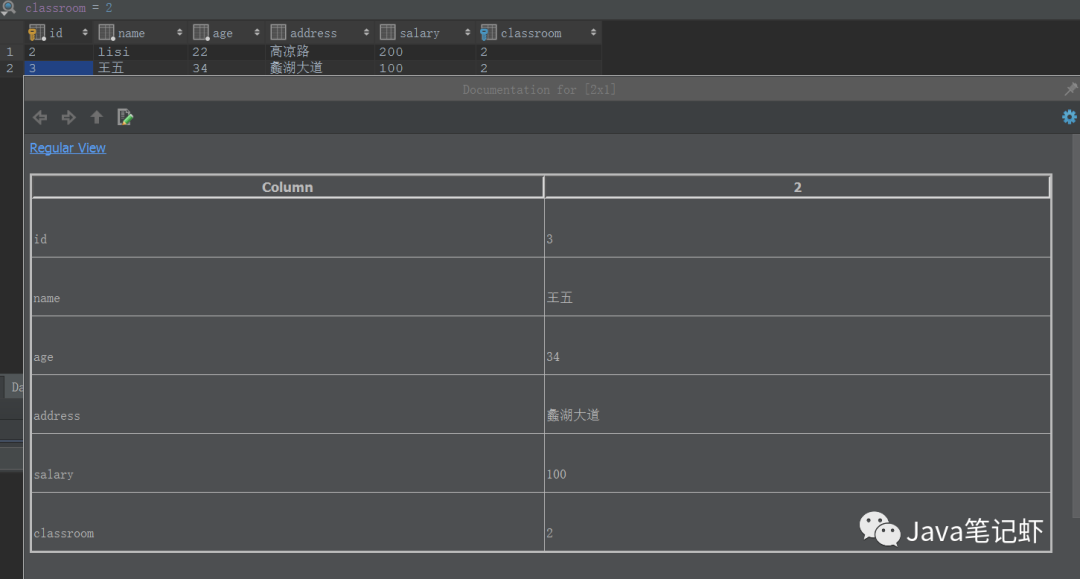The width and height of the screenshot is (1080, 579).
Task: Select the id cell '2' in row 1
Action: 59,52
